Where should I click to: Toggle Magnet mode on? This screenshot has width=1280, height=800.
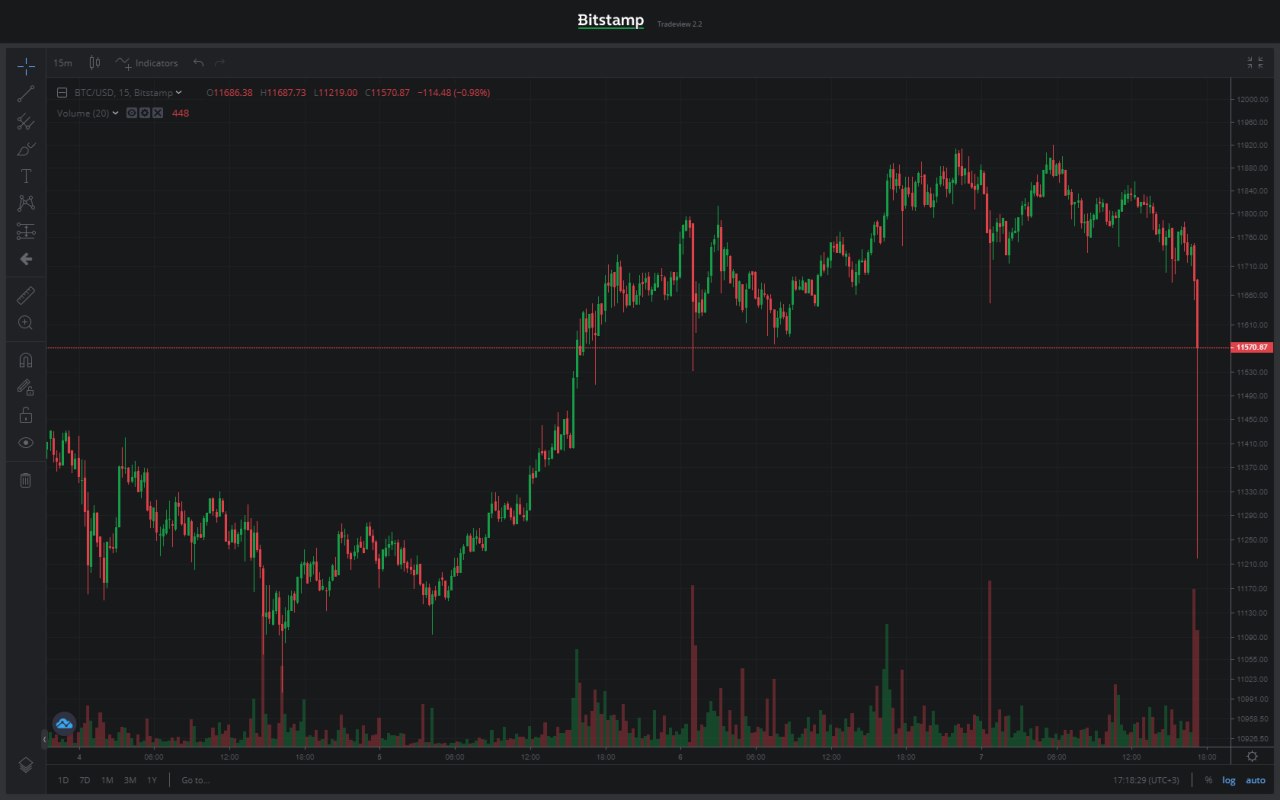[x=26, y=360]
